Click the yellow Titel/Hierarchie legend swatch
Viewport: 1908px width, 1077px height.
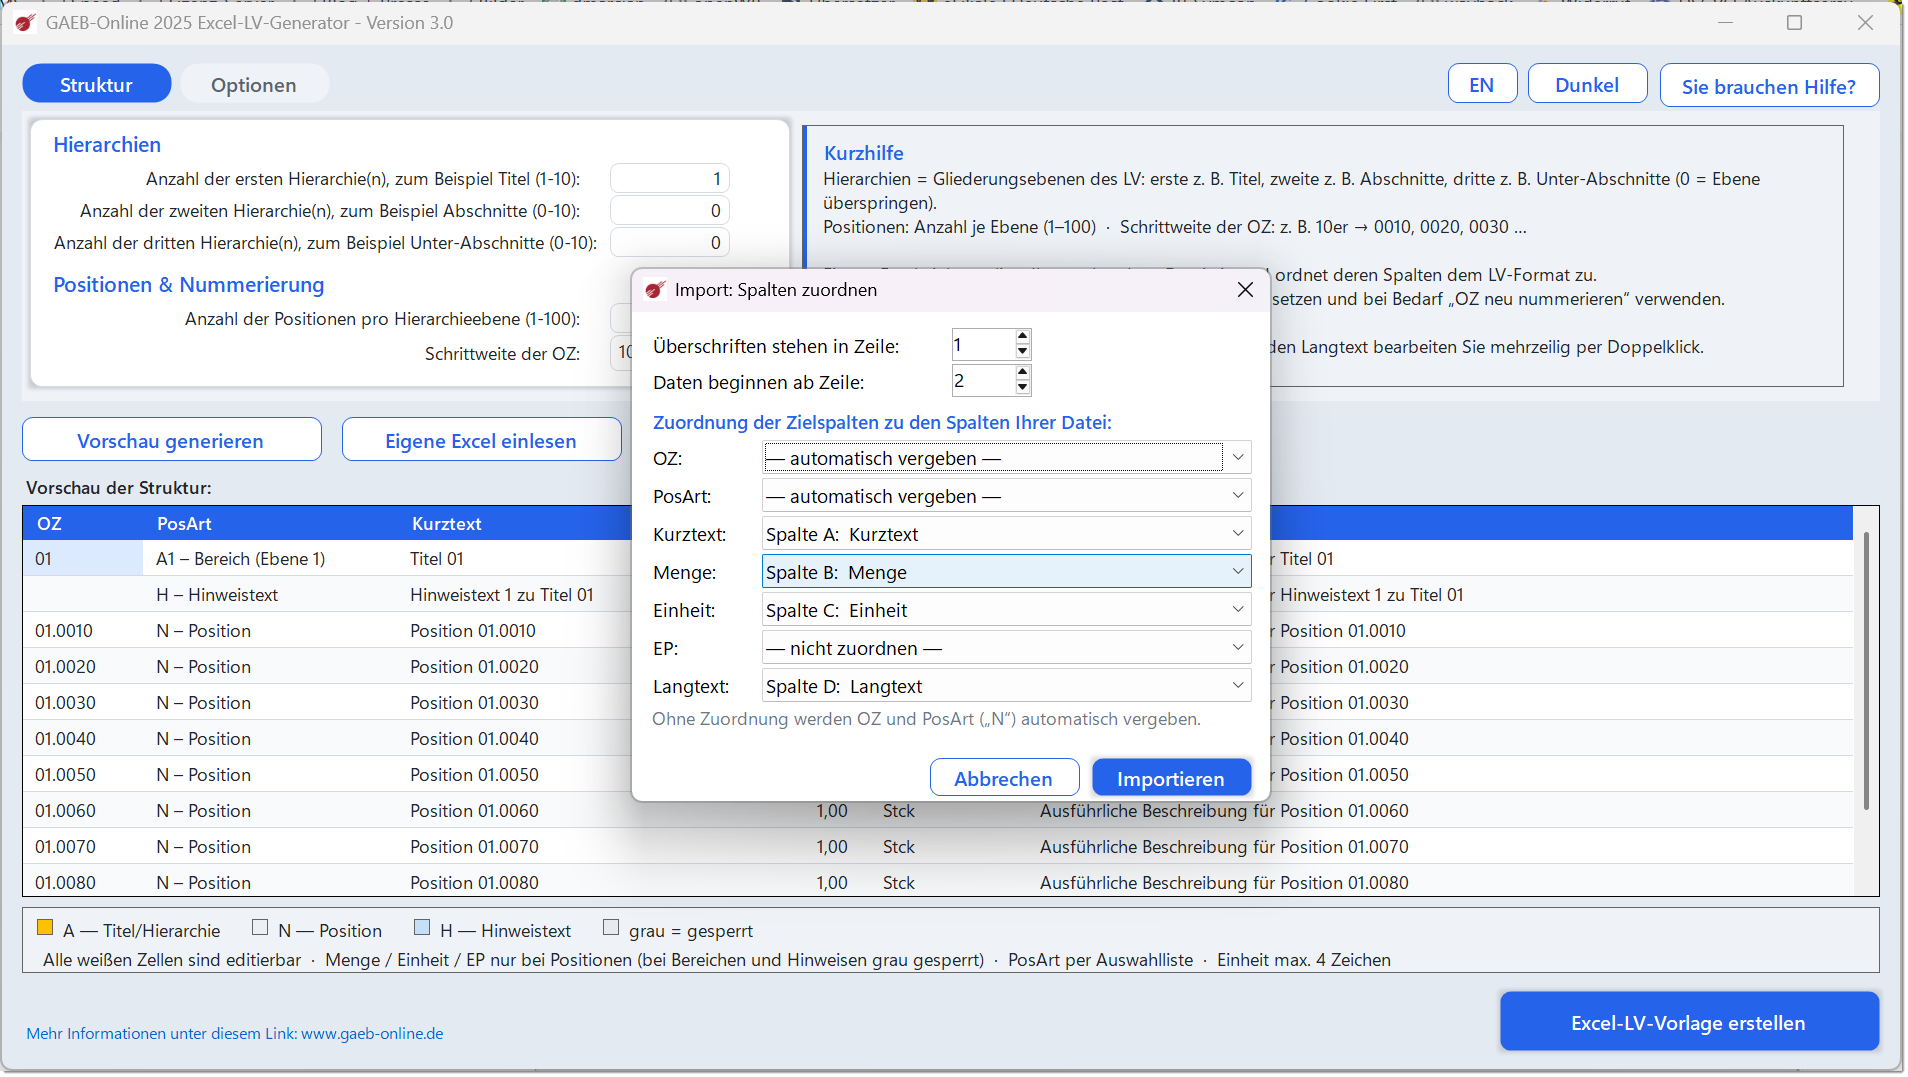[x=45, y=927]
